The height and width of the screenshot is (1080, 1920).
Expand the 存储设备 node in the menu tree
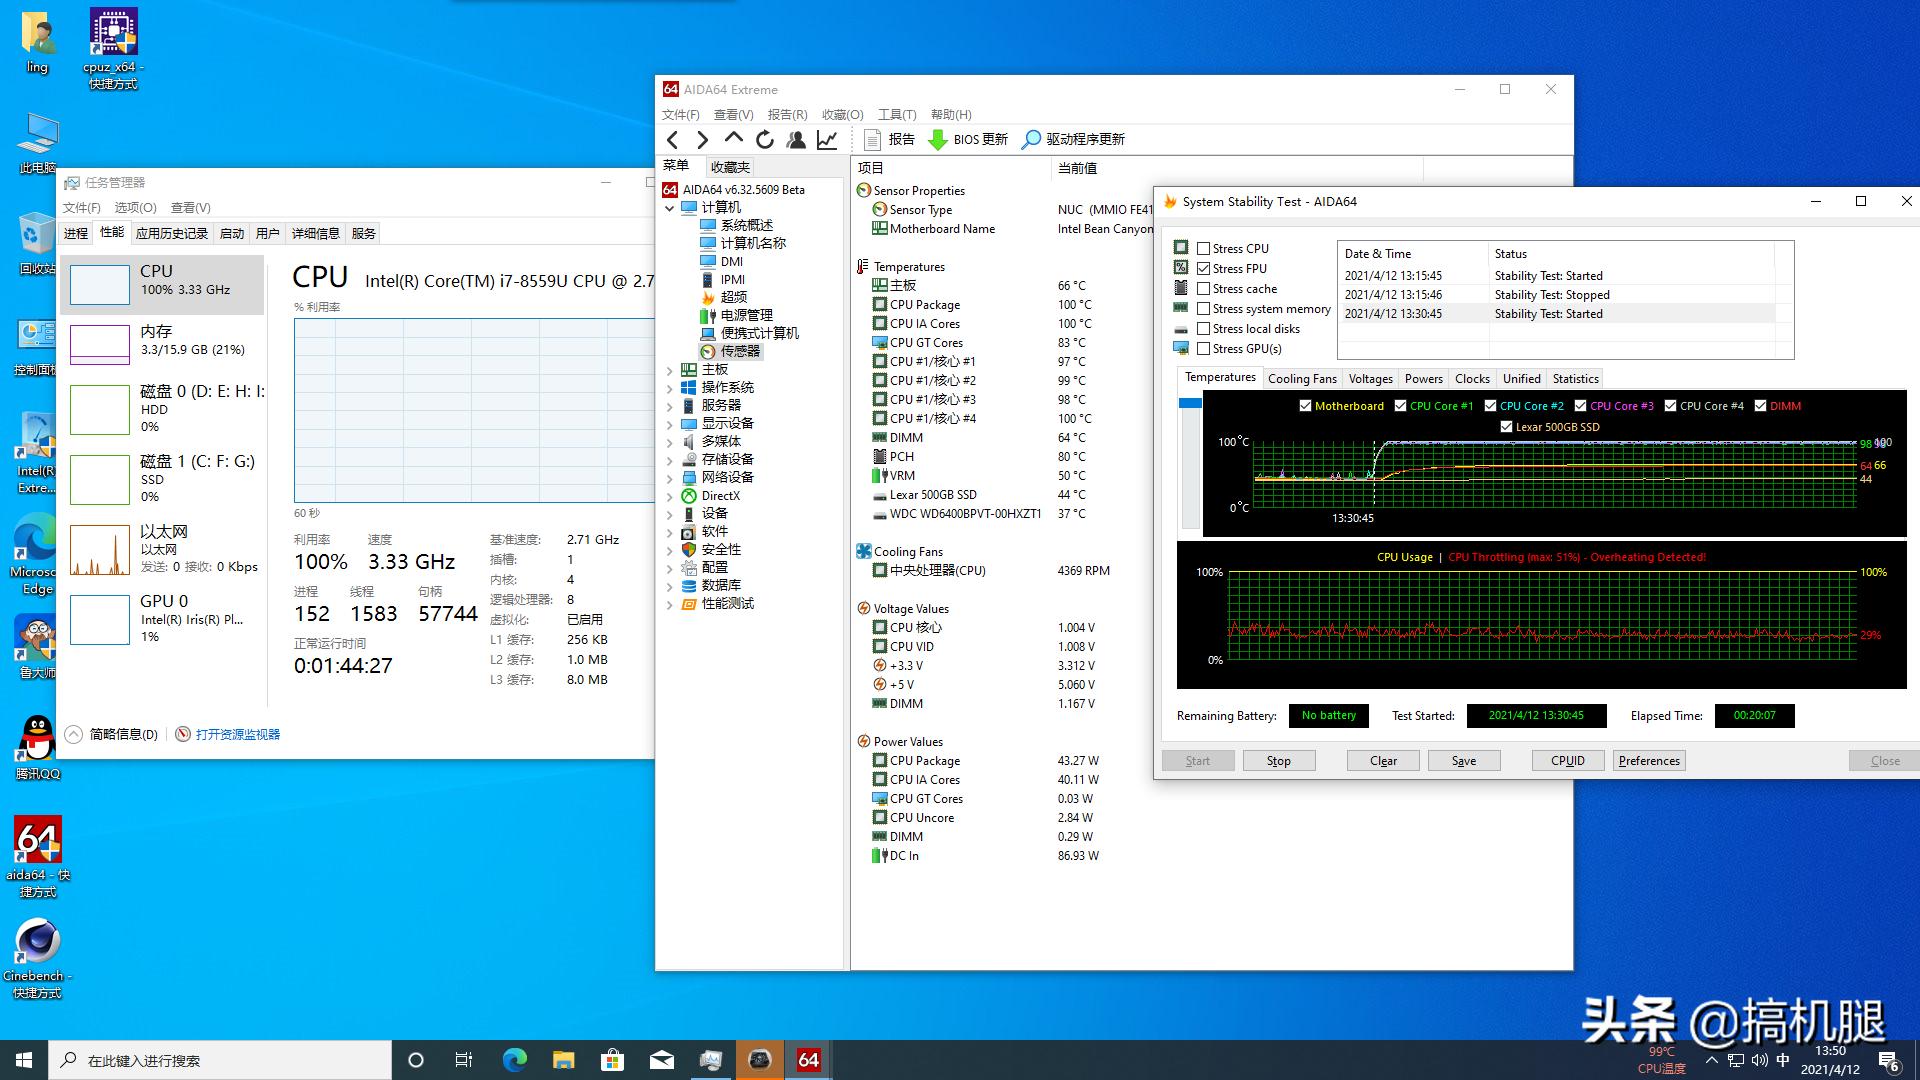point(671,459)
